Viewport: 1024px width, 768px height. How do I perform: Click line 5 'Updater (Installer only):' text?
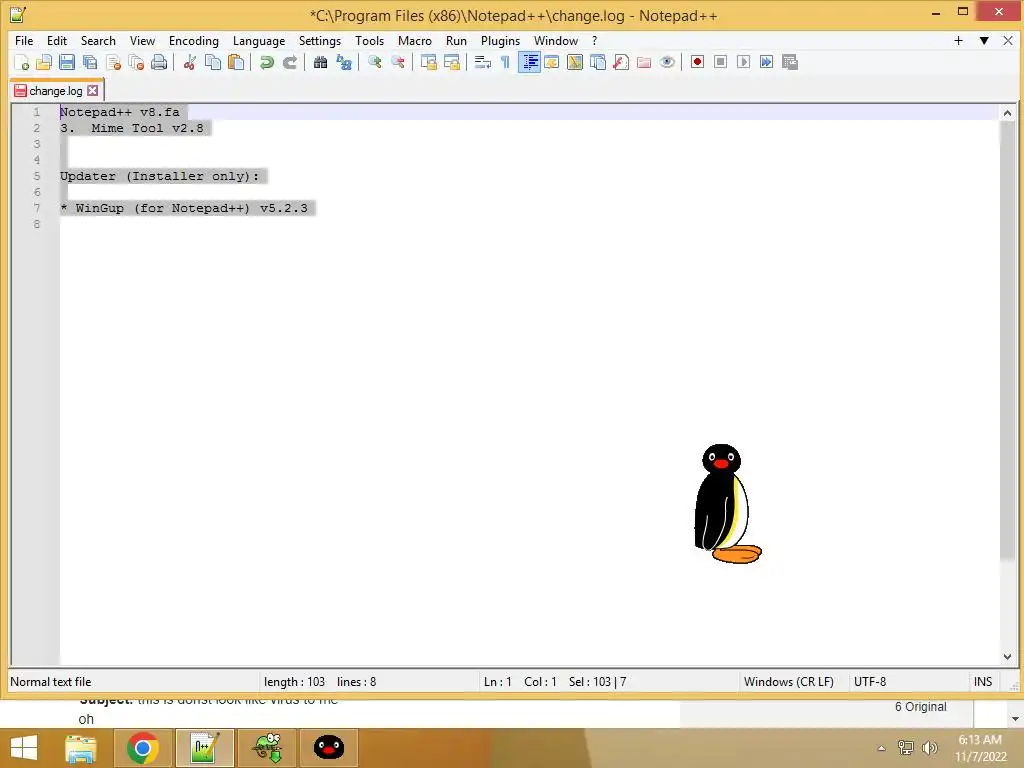[x=160, y=176]
